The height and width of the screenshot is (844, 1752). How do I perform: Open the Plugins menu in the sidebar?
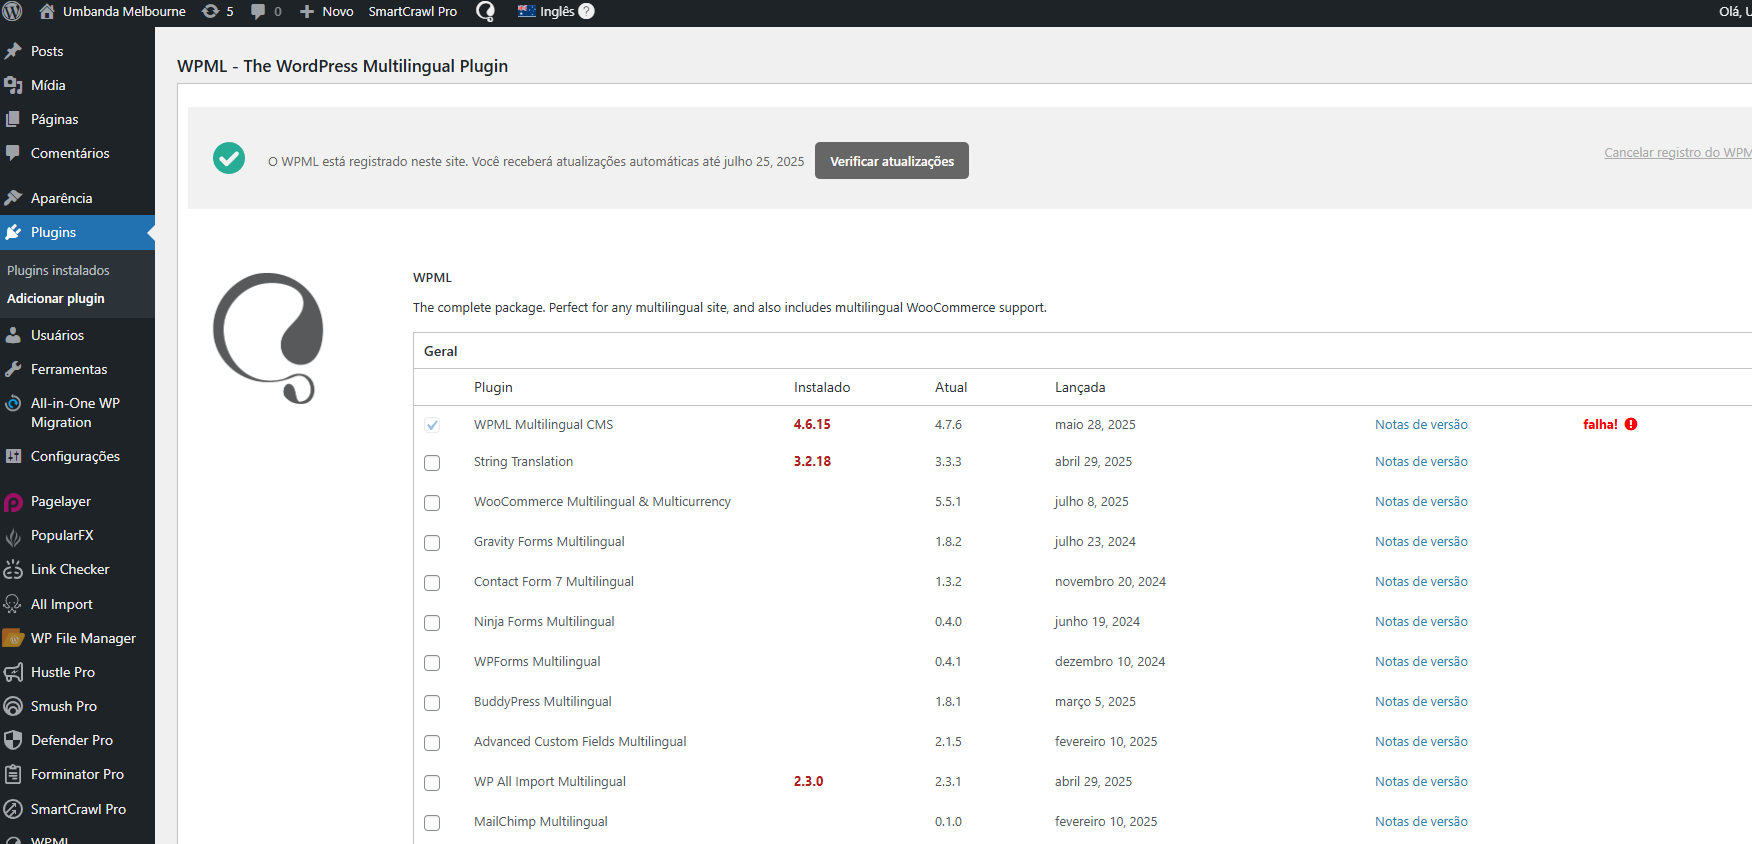pos(77,232)
